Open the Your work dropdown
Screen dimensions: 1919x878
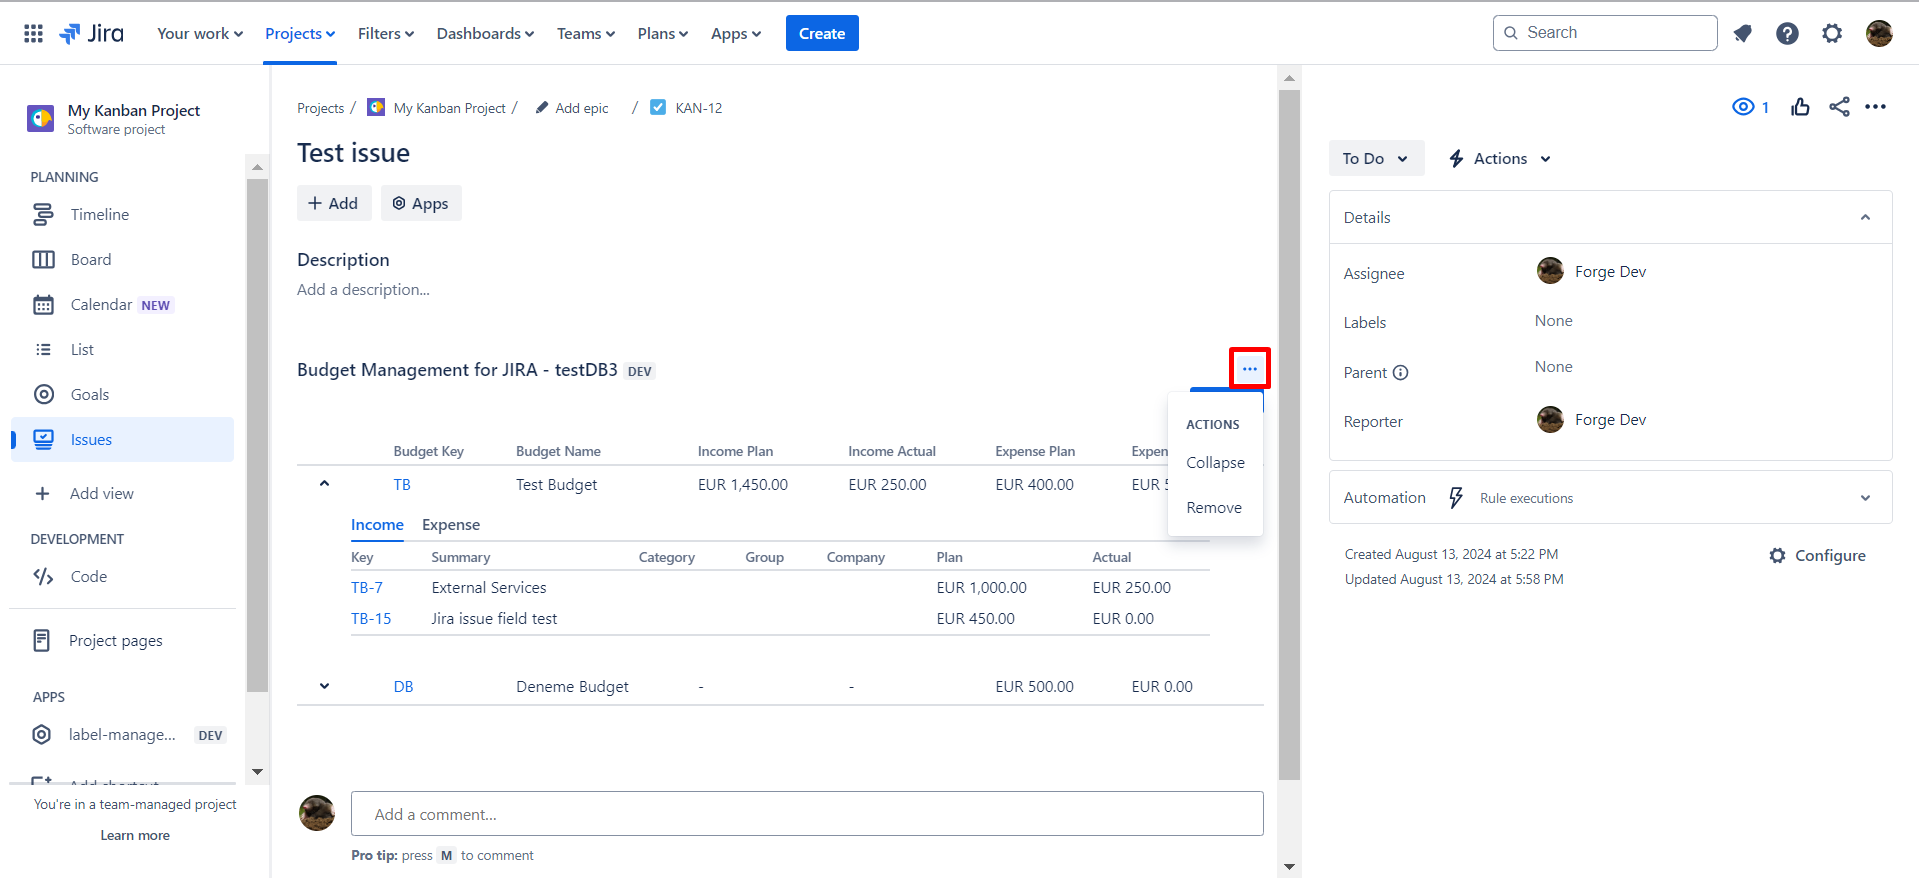pyautogui.click(x=200, y=33)
